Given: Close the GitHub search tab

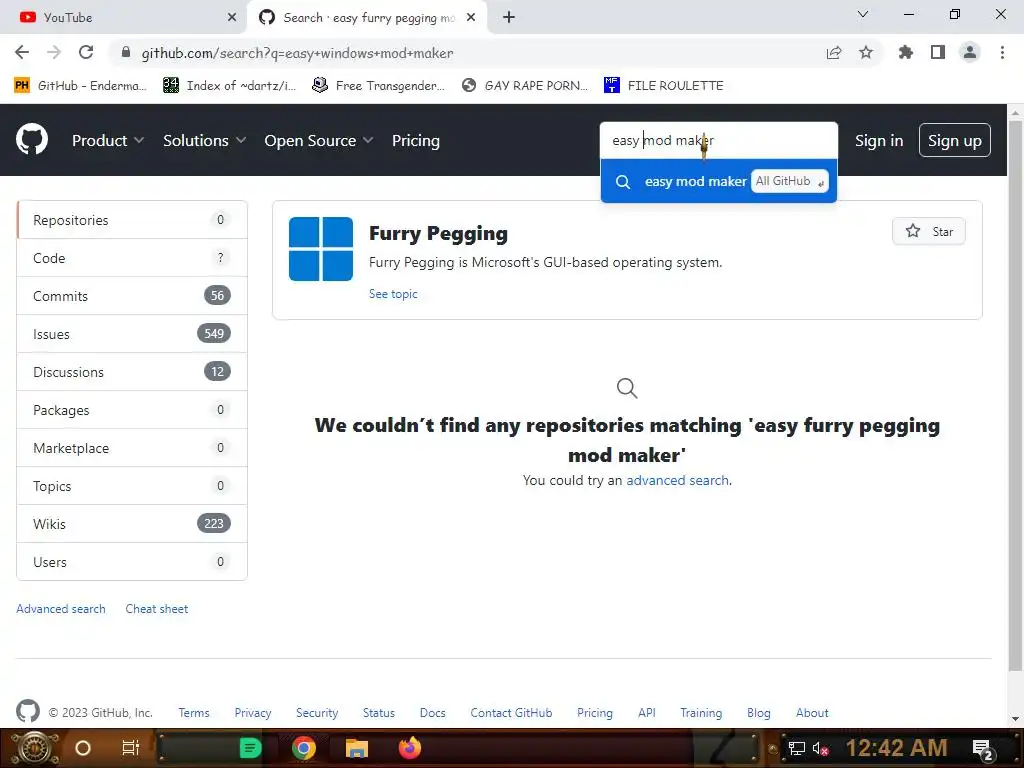Looking at the screenshot, I should (471, 18).
